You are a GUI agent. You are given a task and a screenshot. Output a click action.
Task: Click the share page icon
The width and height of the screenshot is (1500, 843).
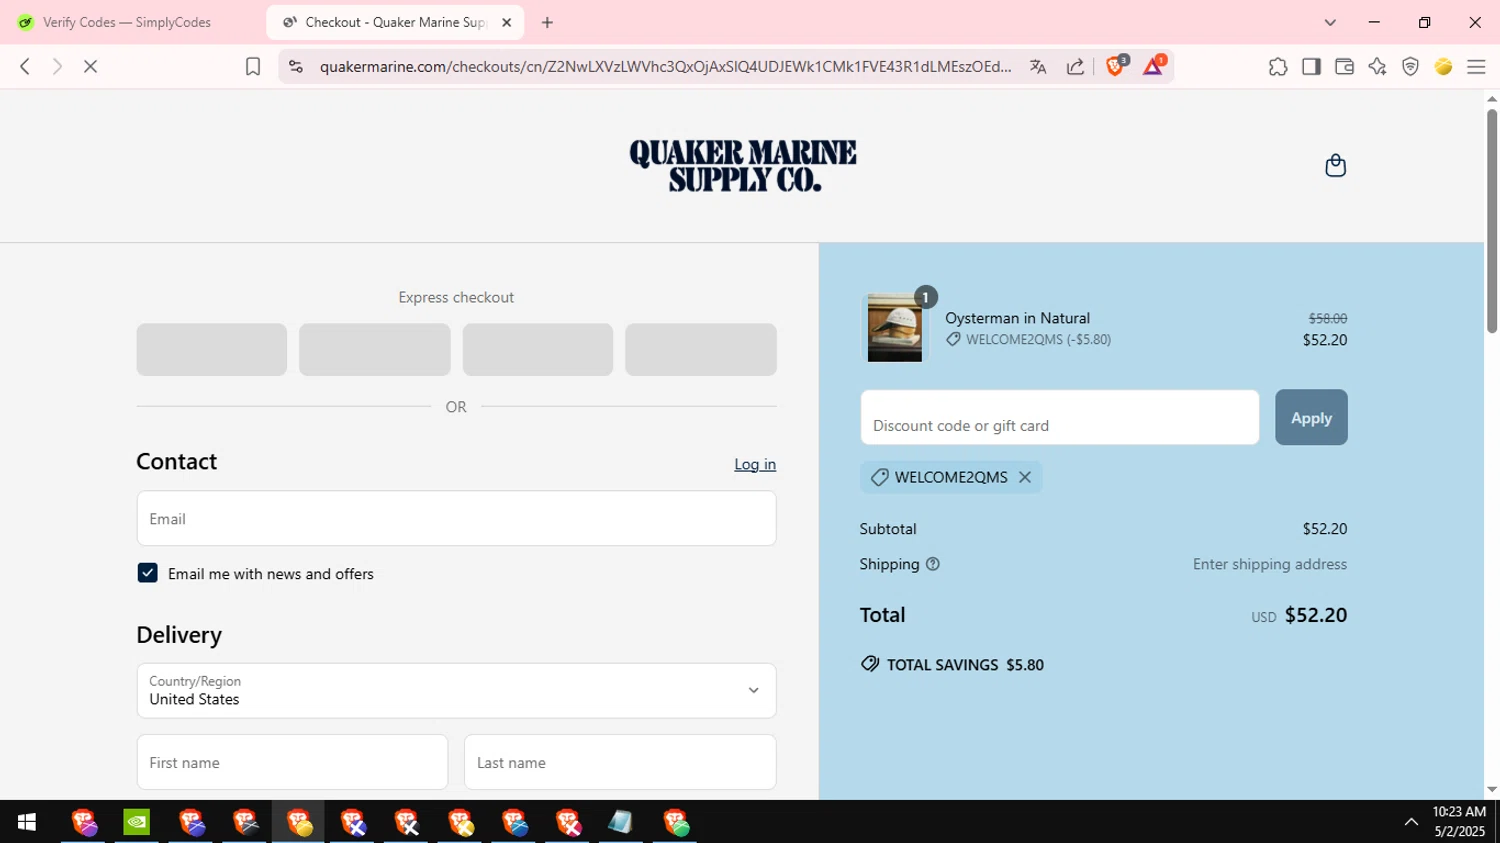[x=1075, y=66]
